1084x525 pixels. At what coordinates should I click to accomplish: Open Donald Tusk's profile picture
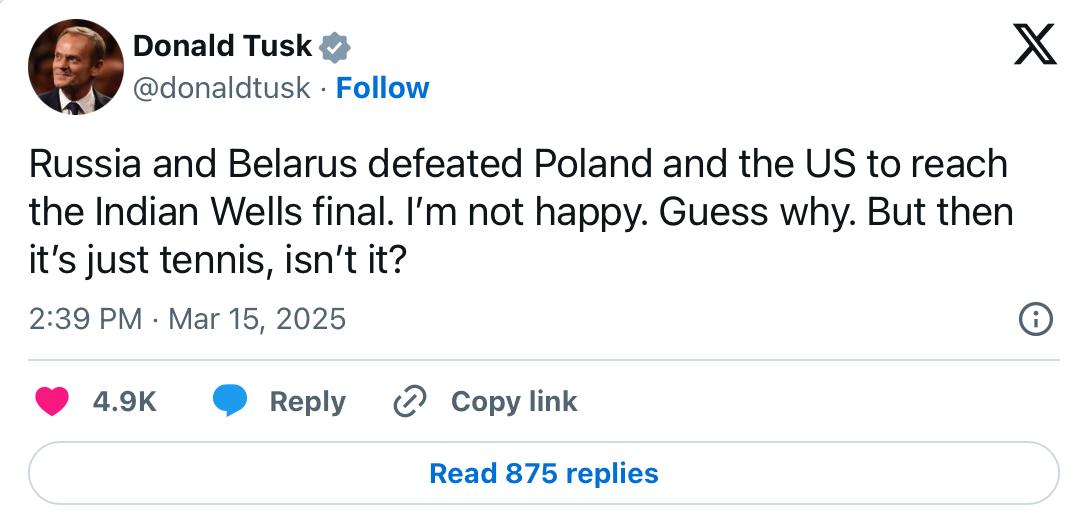(x=75, y=66)
